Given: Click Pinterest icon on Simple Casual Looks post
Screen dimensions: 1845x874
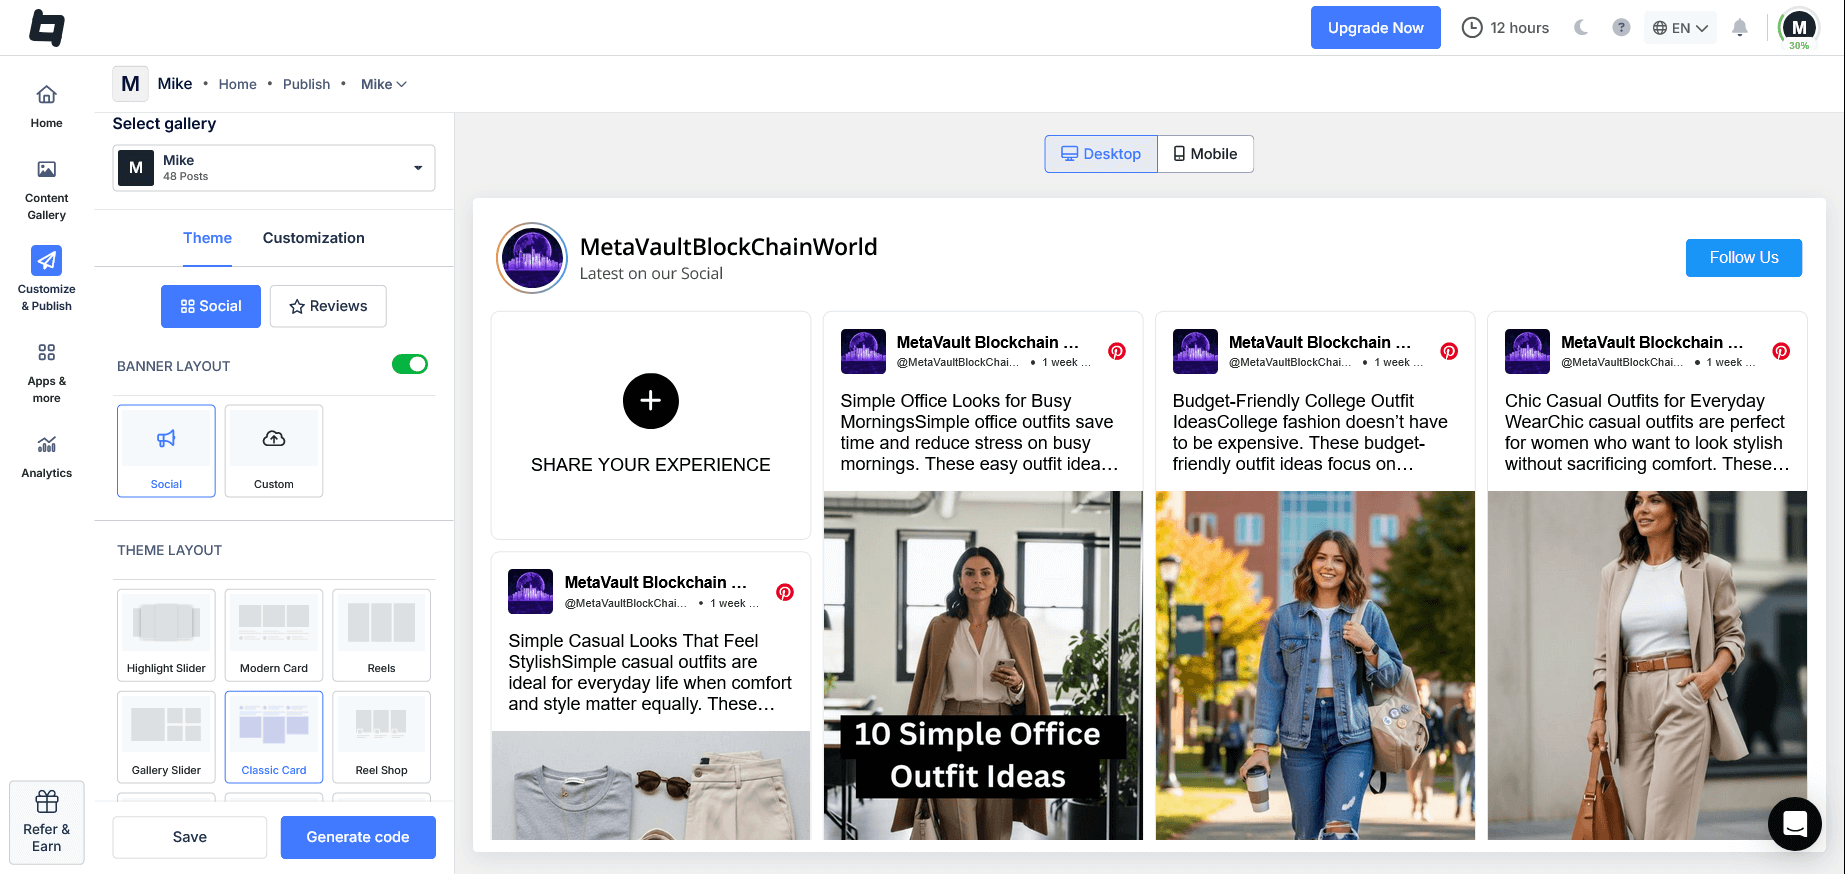Looking at the screenshot, I should point(785,592).
